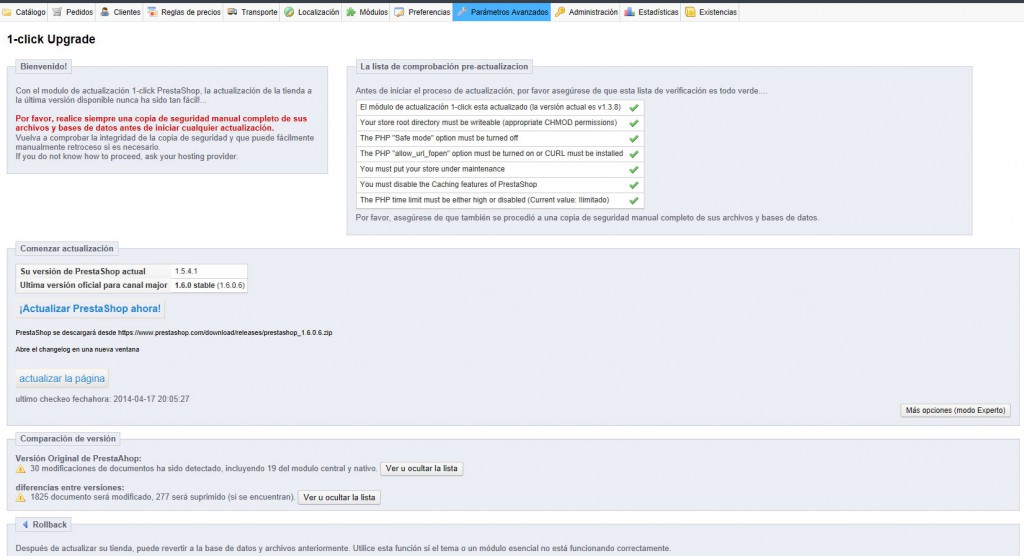The height and width of the screenshot is (556, 1024).
Task: Click Comparación de versión legend
Action: pos(68,438)
